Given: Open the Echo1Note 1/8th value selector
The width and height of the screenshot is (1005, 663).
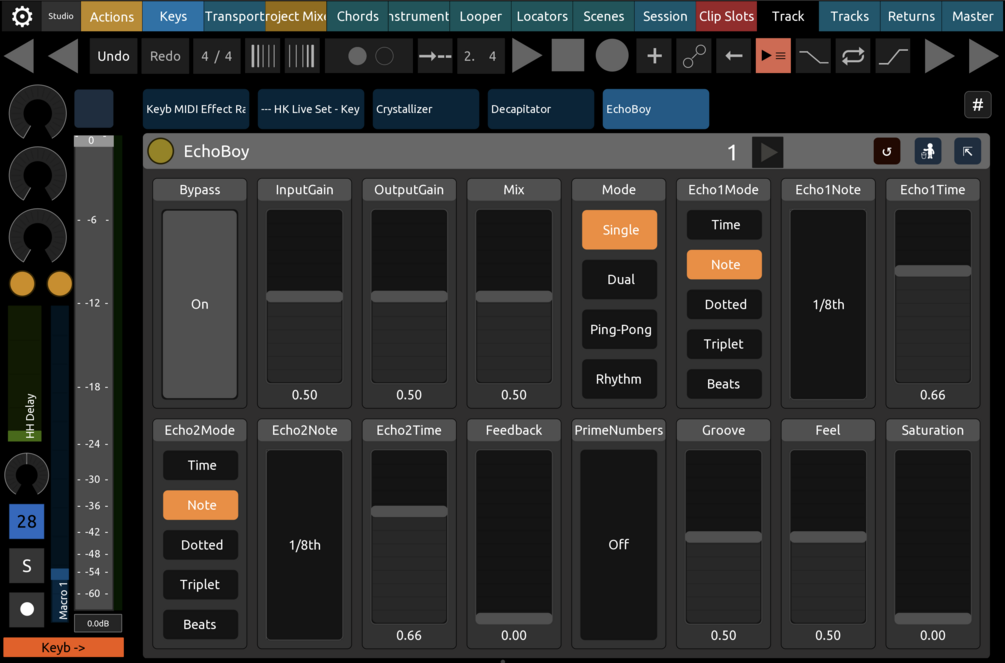Looking at the screenshot, I should (828, 304).
